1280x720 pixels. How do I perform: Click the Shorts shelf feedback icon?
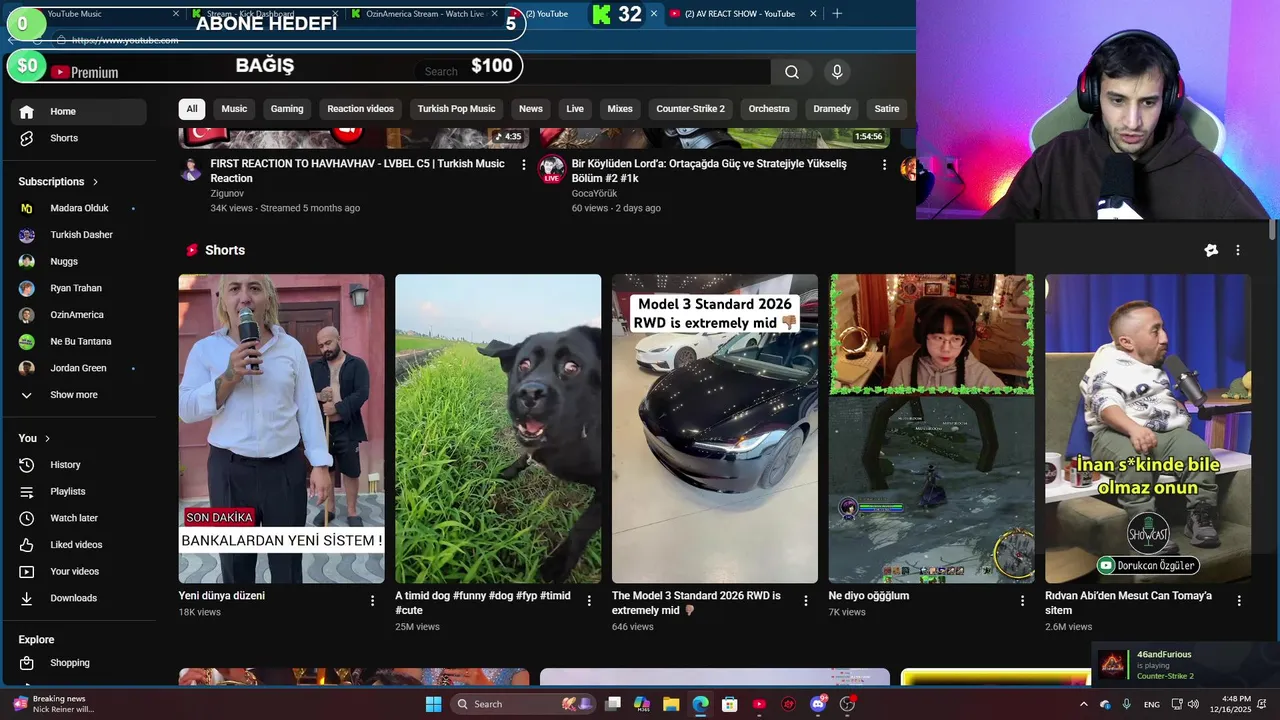(x=1211, y=250)
